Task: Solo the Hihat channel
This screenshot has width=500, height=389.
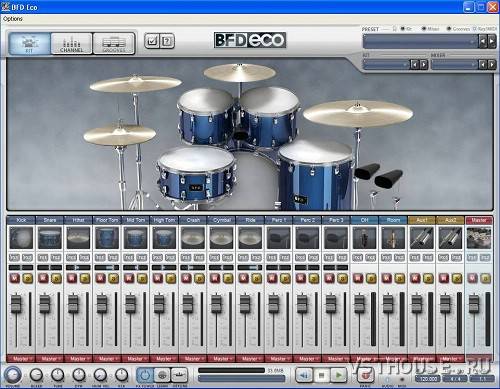Action: [x=85, y=278]
